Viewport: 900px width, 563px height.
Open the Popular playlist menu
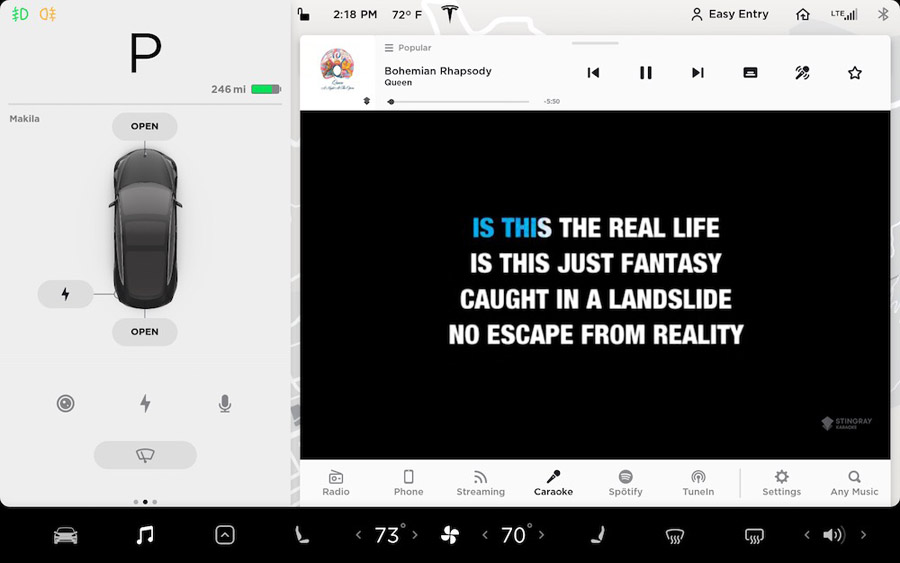pyautogui.click(x=409, y=48)
